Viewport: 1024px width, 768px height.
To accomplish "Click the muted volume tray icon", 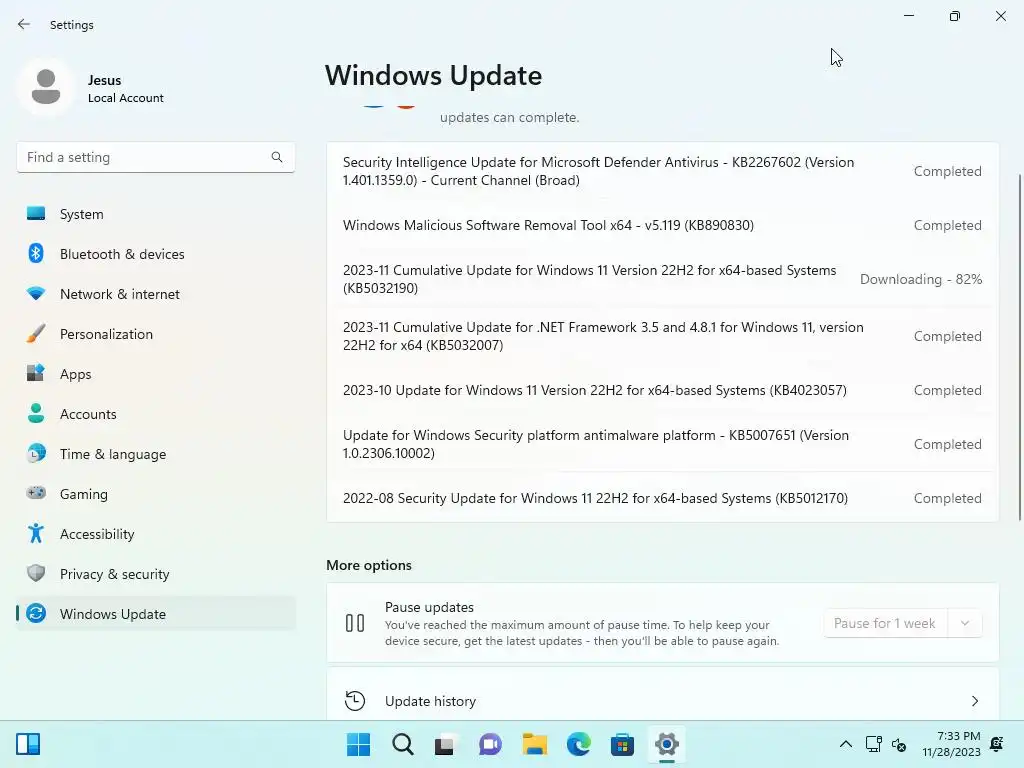I will [x=899, y=744].
